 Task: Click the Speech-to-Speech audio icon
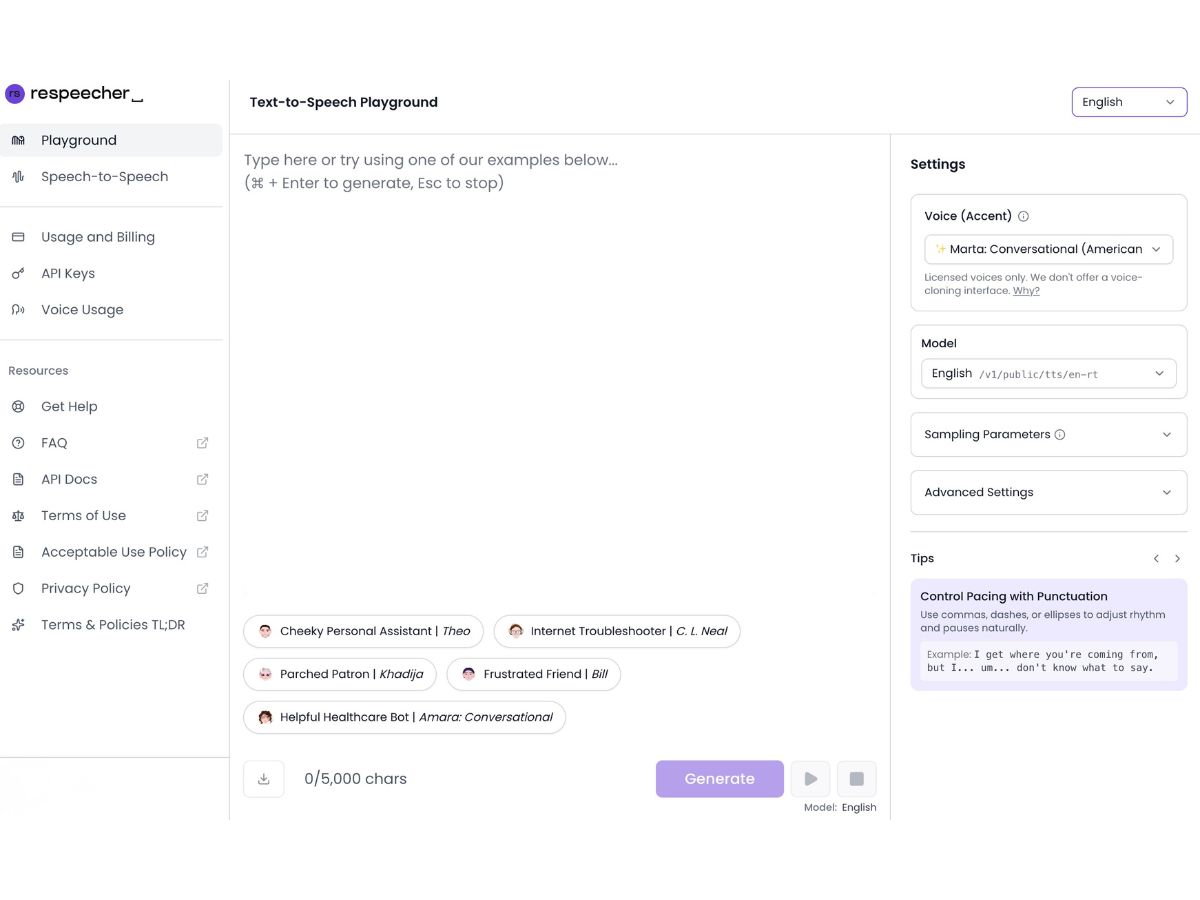[18, 177]
